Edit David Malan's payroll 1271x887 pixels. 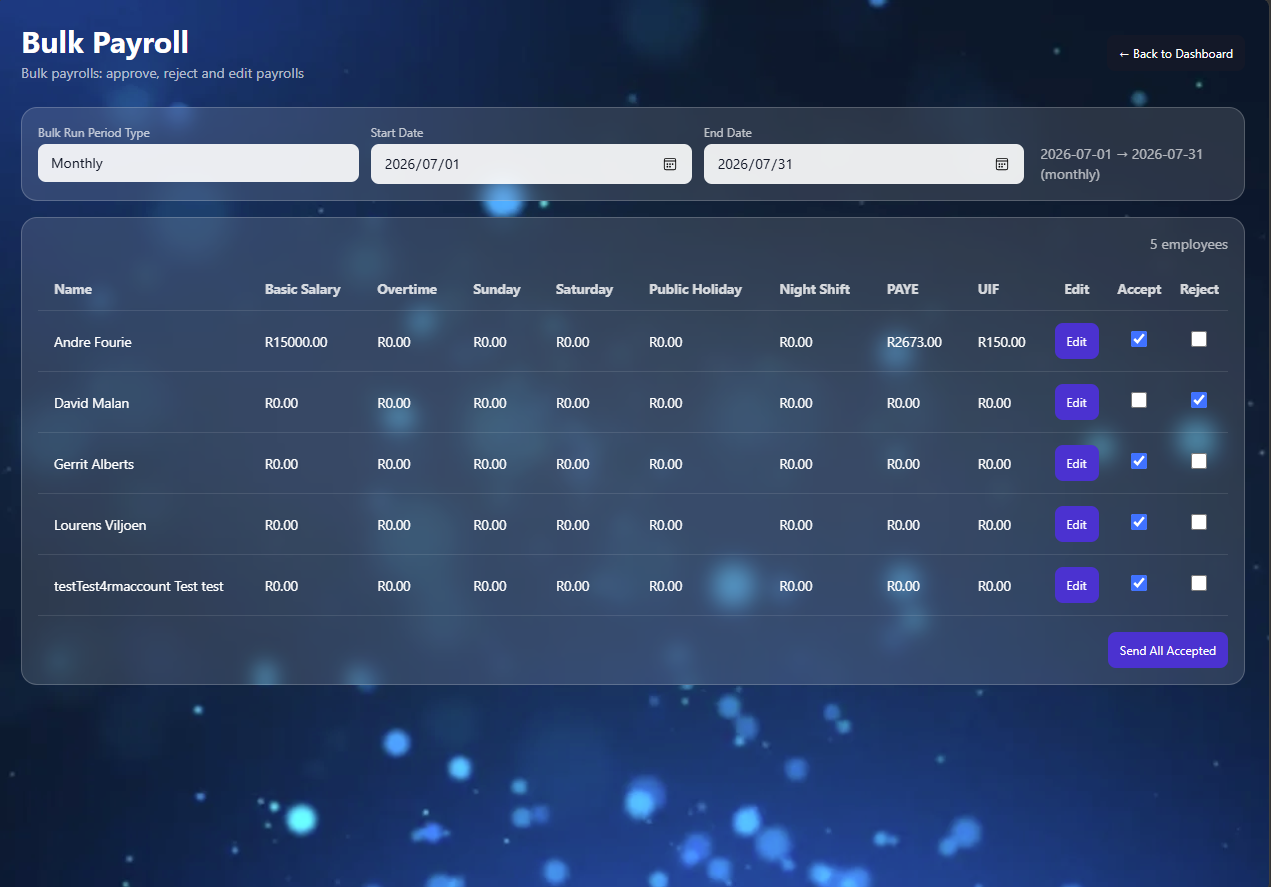1077,403
